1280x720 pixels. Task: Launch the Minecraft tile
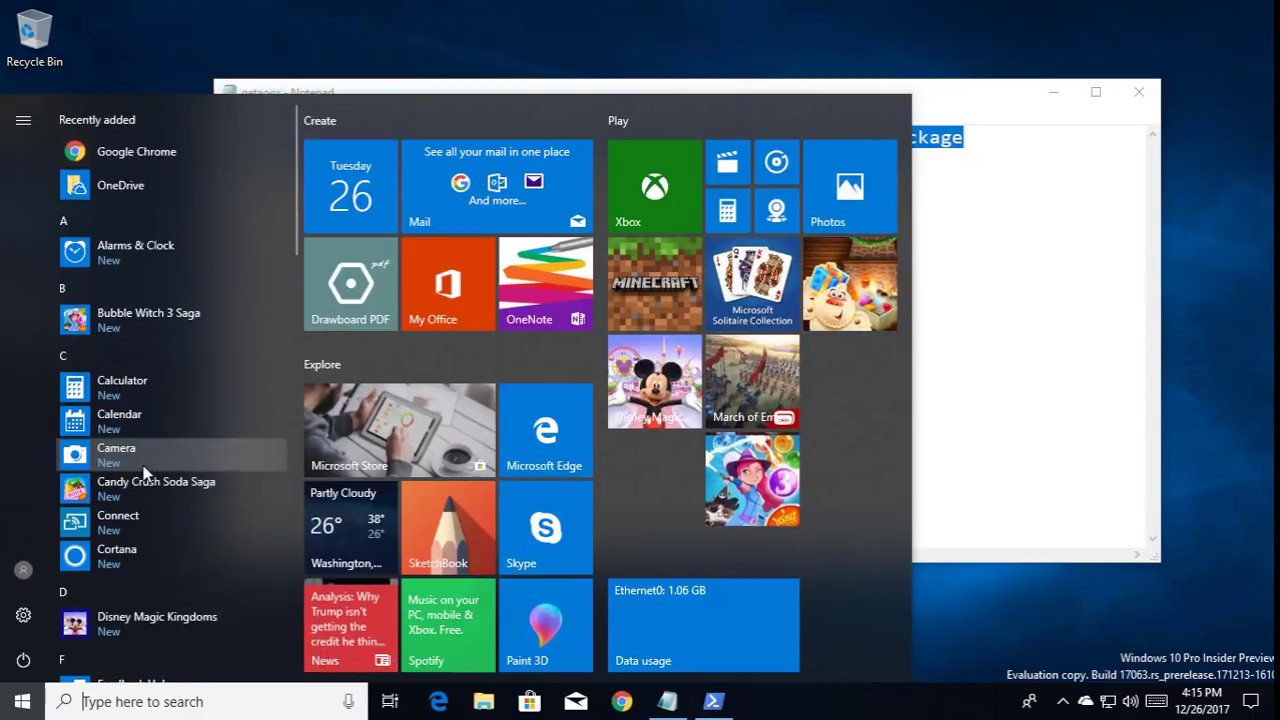(655, 284)
